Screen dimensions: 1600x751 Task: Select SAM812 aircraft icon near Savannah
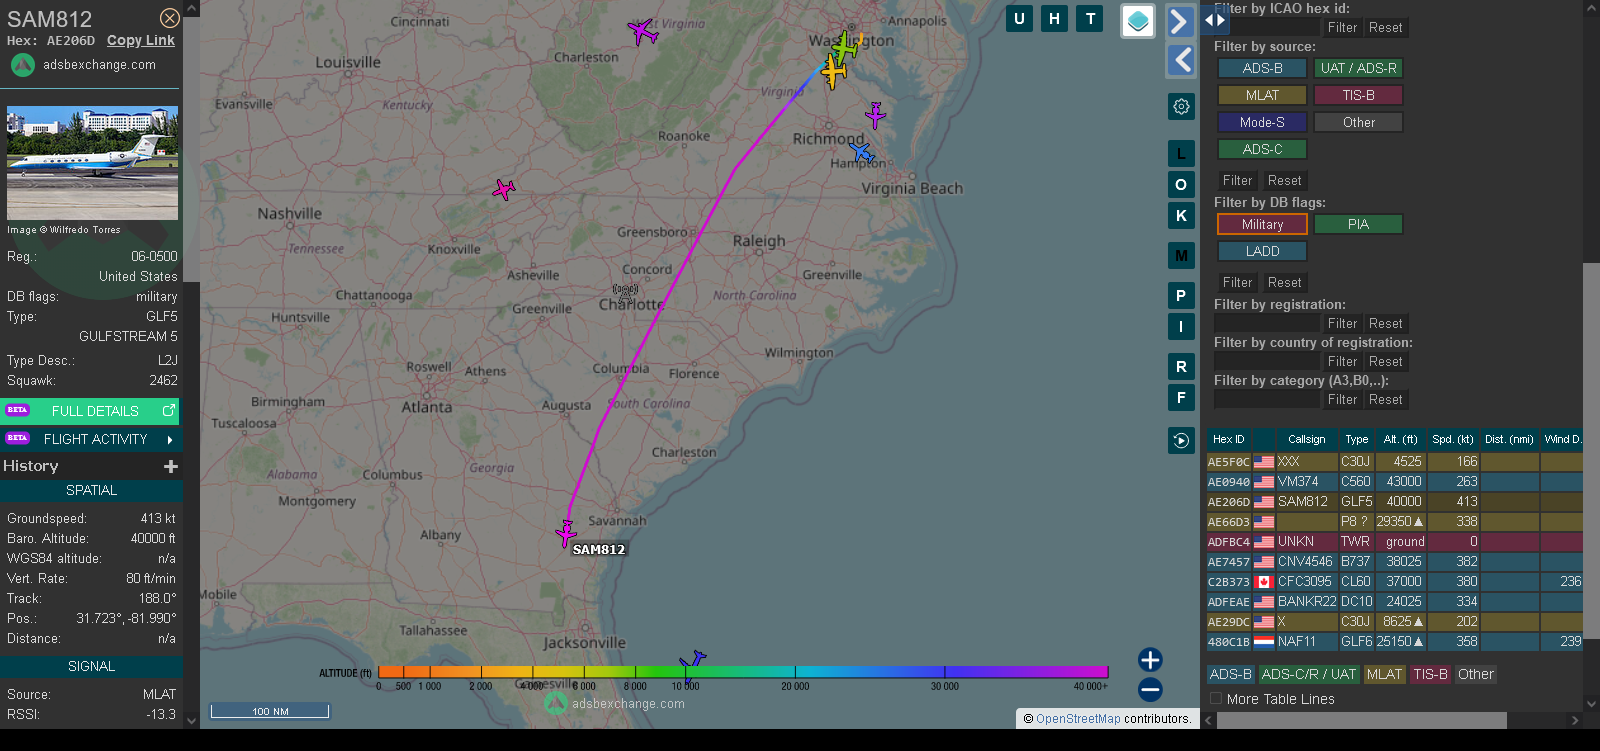[x=566, y=534]
